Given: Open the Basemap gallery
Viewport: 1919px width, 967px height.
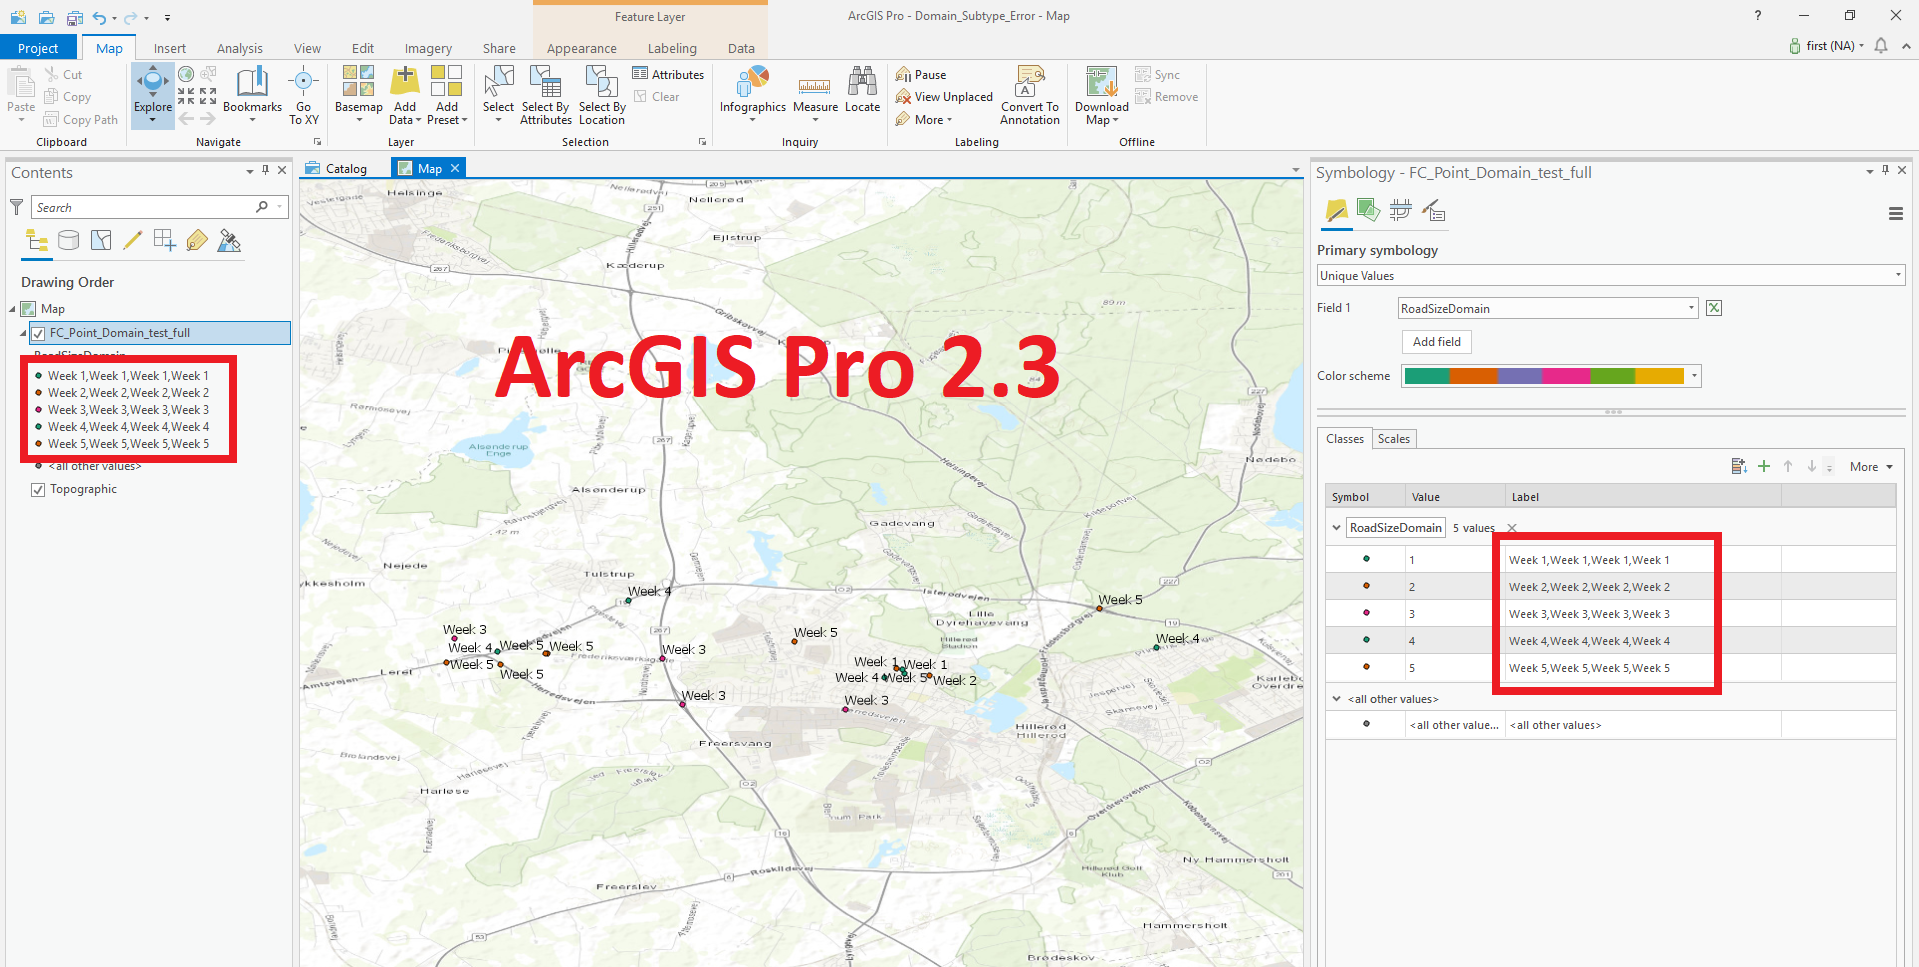Looking at the screenshot, I should [358, 95].
